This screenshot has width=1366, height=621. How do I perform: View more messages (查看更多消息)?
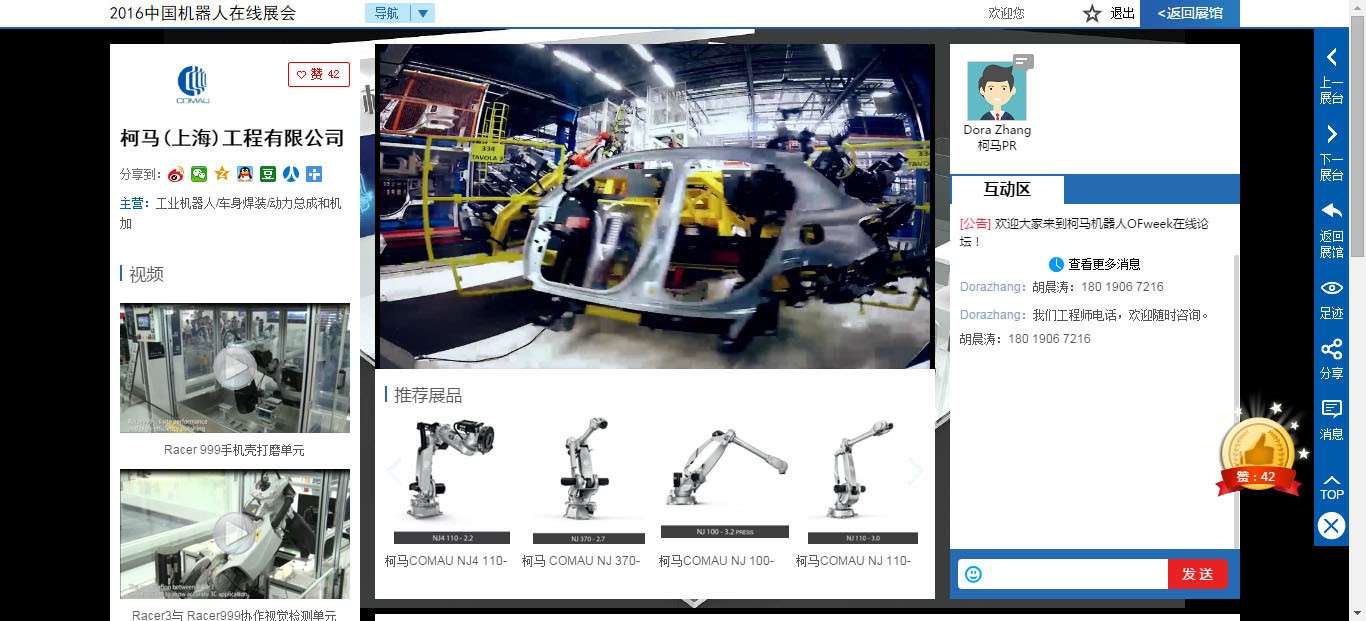click(x=1094, y=265)
